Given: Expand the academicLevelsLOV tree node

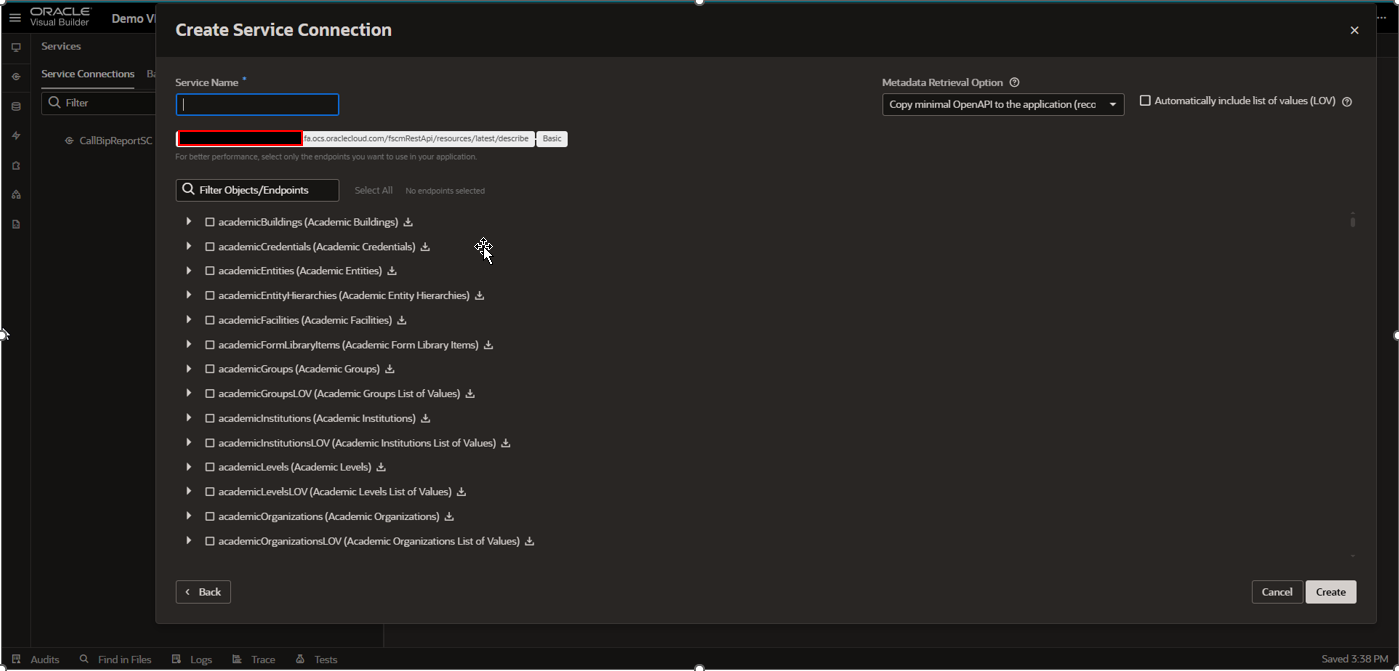Looking at the screenshot, I should click(x=189, y=491).
